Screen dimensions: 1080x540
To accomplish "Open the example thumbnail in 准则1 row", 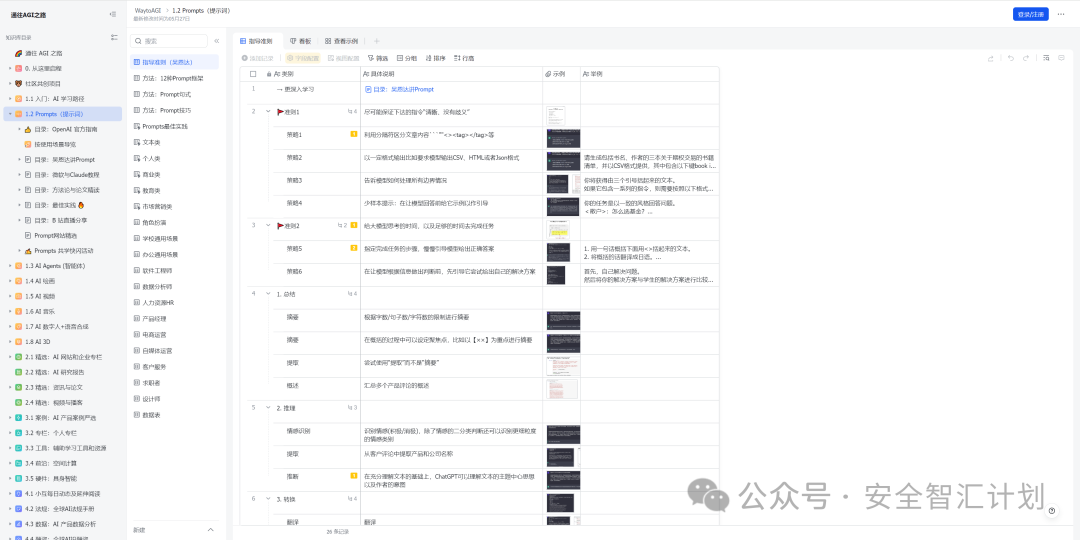I will (556, 115).
